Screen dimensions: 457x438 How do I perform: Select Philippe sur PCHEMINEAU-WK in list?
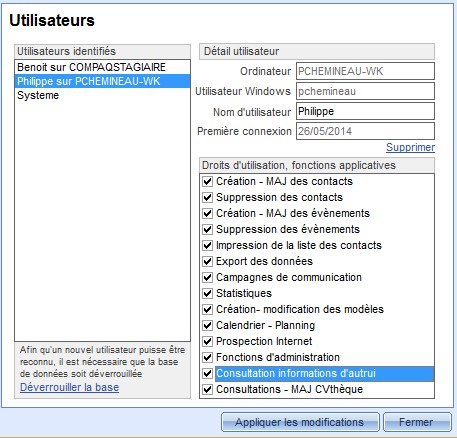pos(102,81)
